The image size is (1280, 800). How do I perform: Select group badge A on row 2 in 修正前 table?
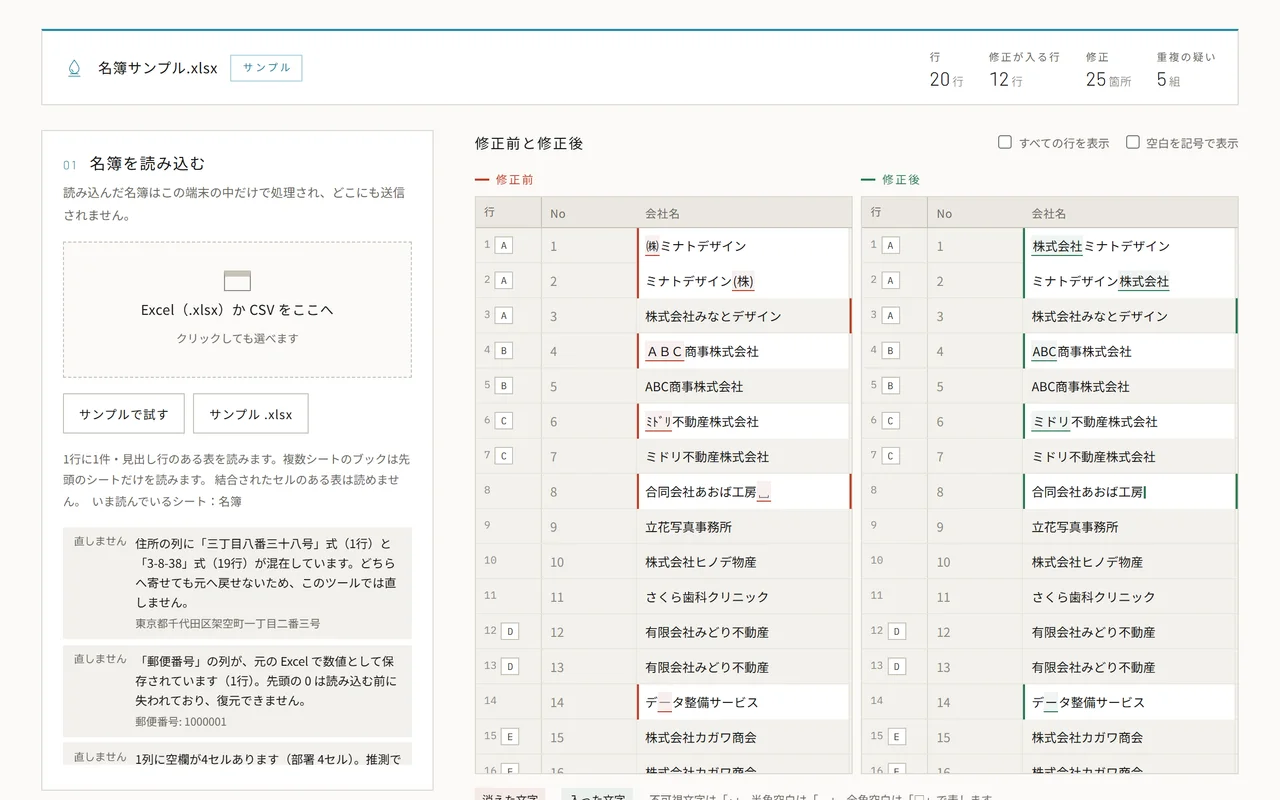pos(503,281)
